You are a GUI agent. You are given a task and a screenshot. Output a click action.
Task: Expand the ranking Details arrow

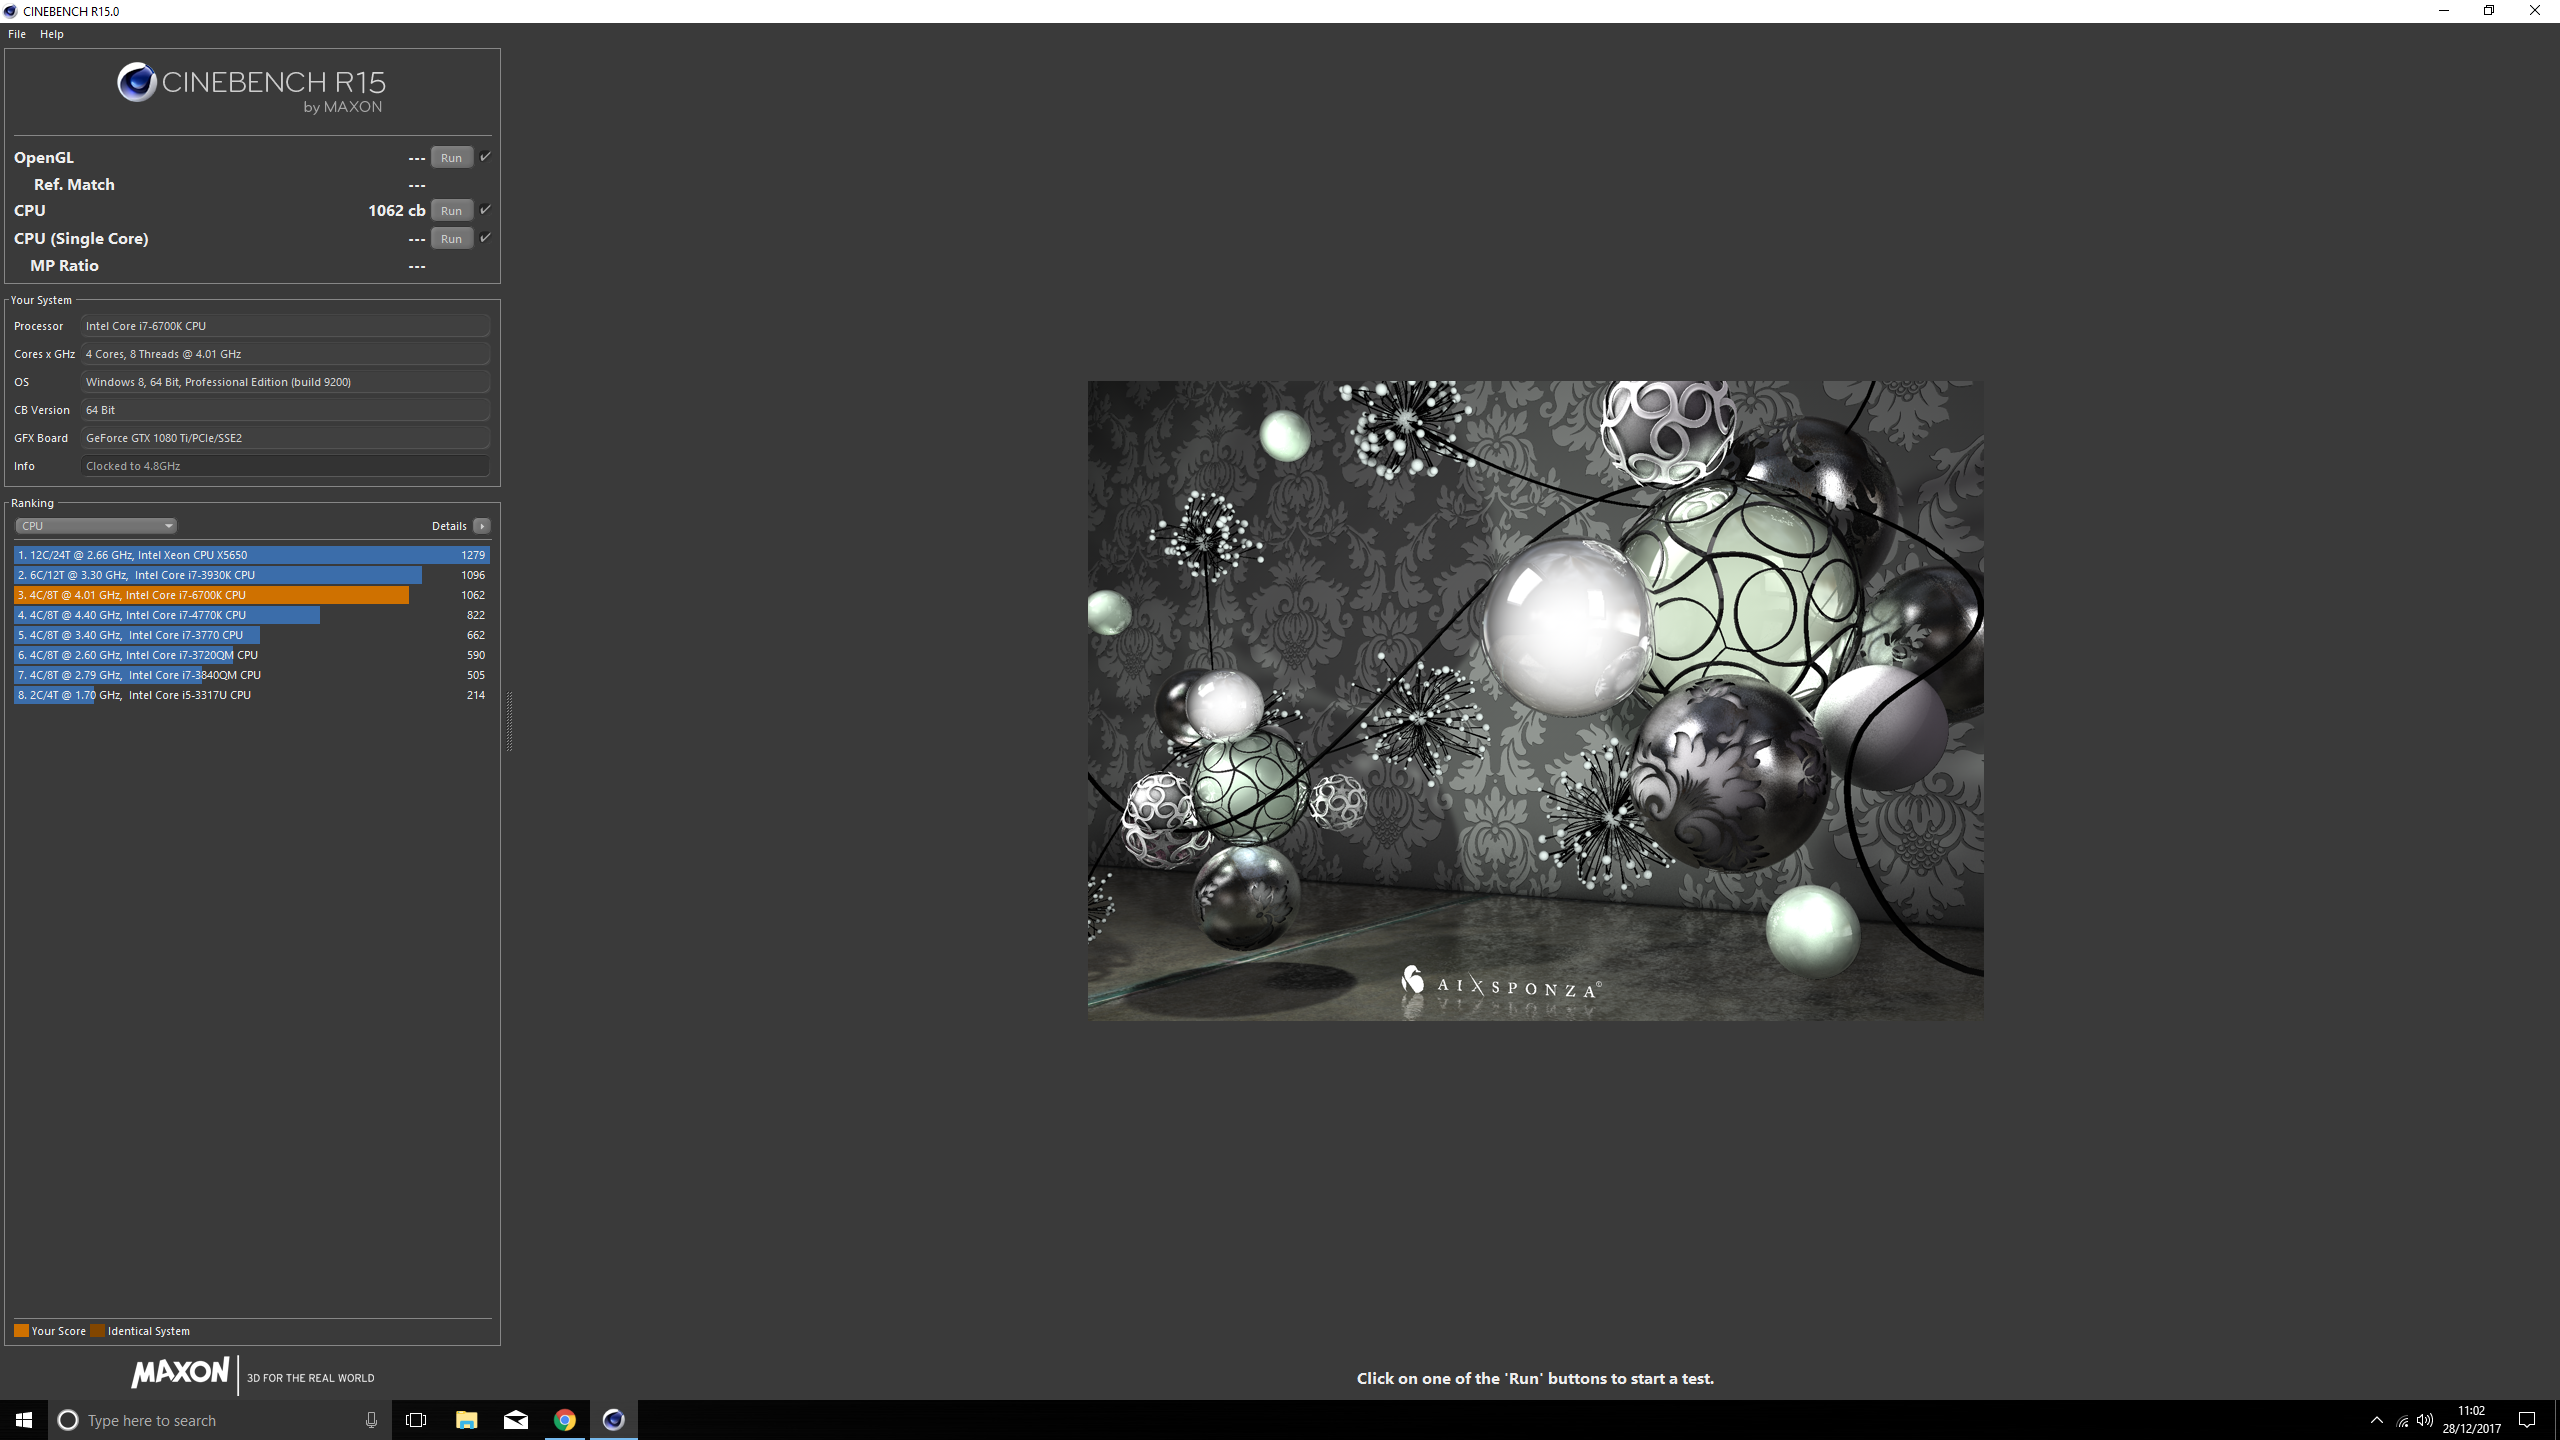(482, 526)
